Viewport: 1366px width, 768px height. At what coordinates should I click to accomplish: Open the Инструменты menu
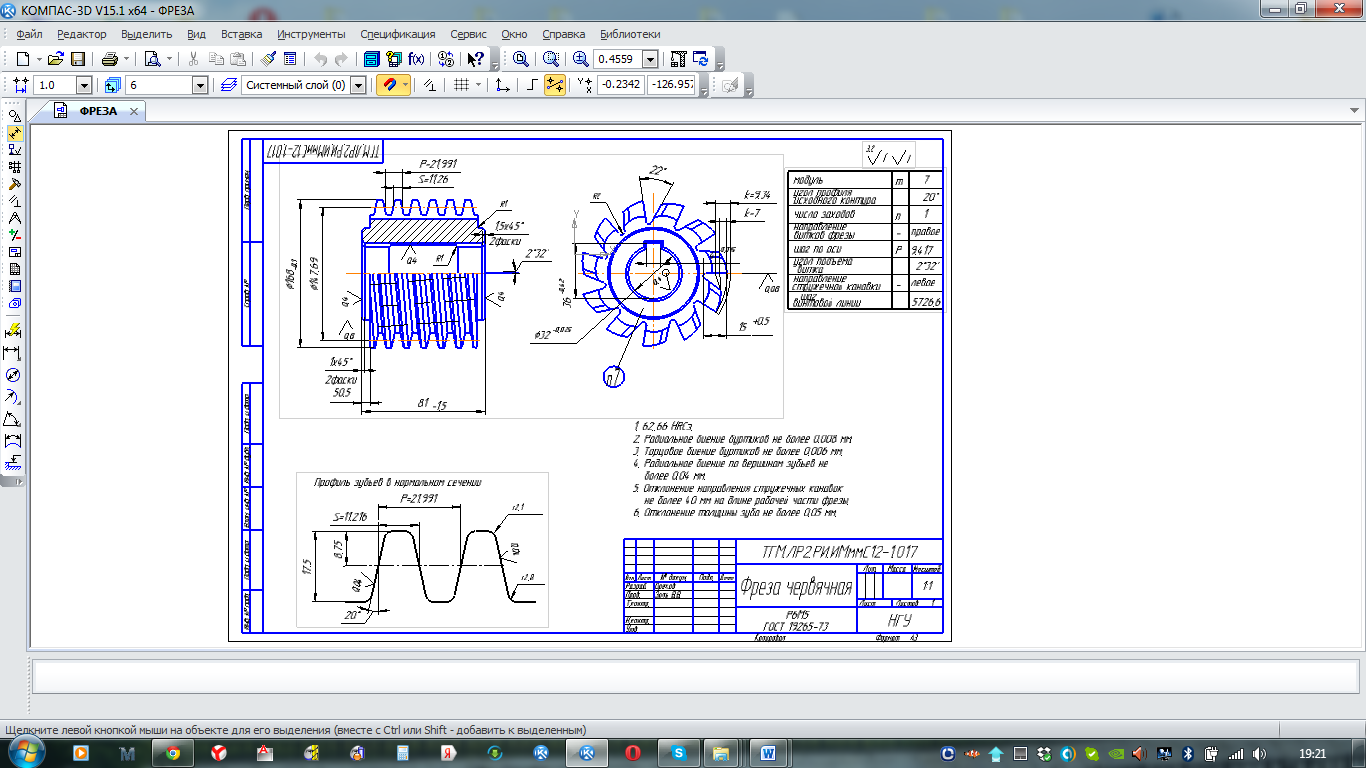[311, 33]
